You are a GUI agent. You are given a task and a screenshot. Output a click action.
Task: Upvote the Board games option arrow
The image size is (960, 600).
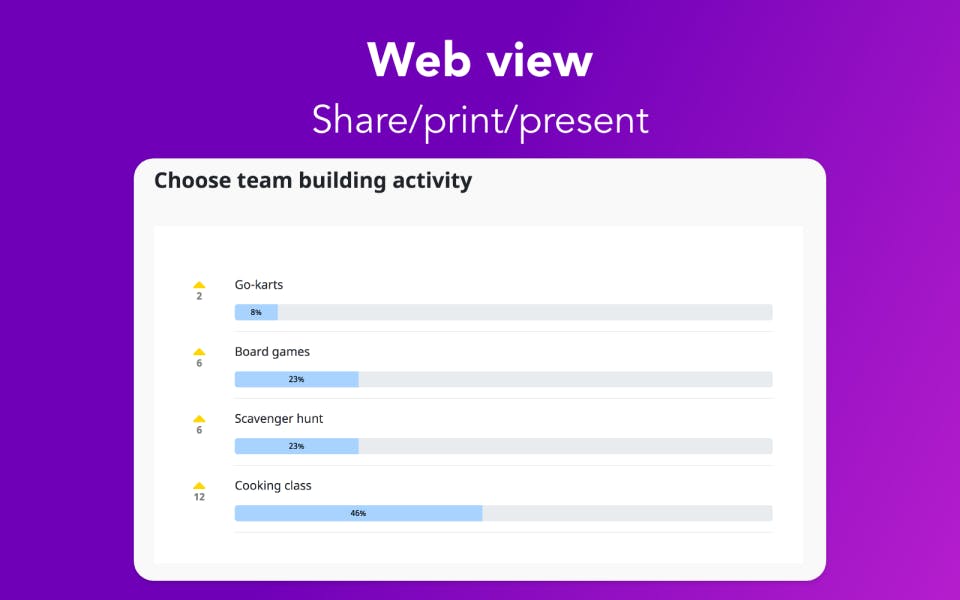point(199,352)
